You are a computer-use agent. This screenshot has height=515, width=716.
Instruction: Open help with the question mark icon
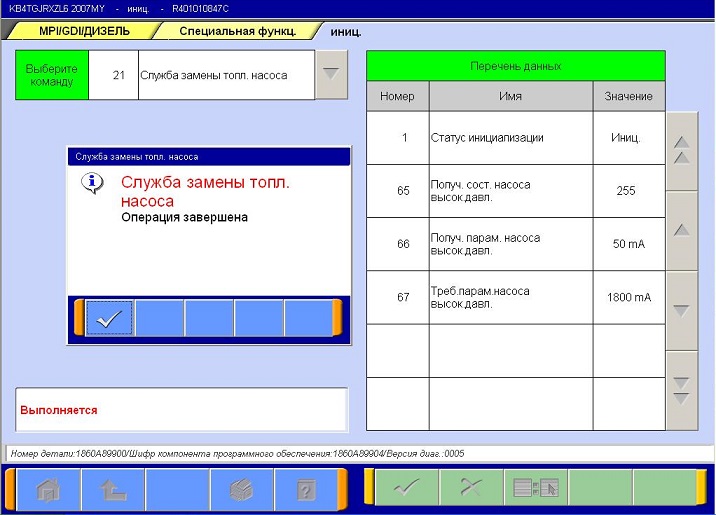point(306,489)
